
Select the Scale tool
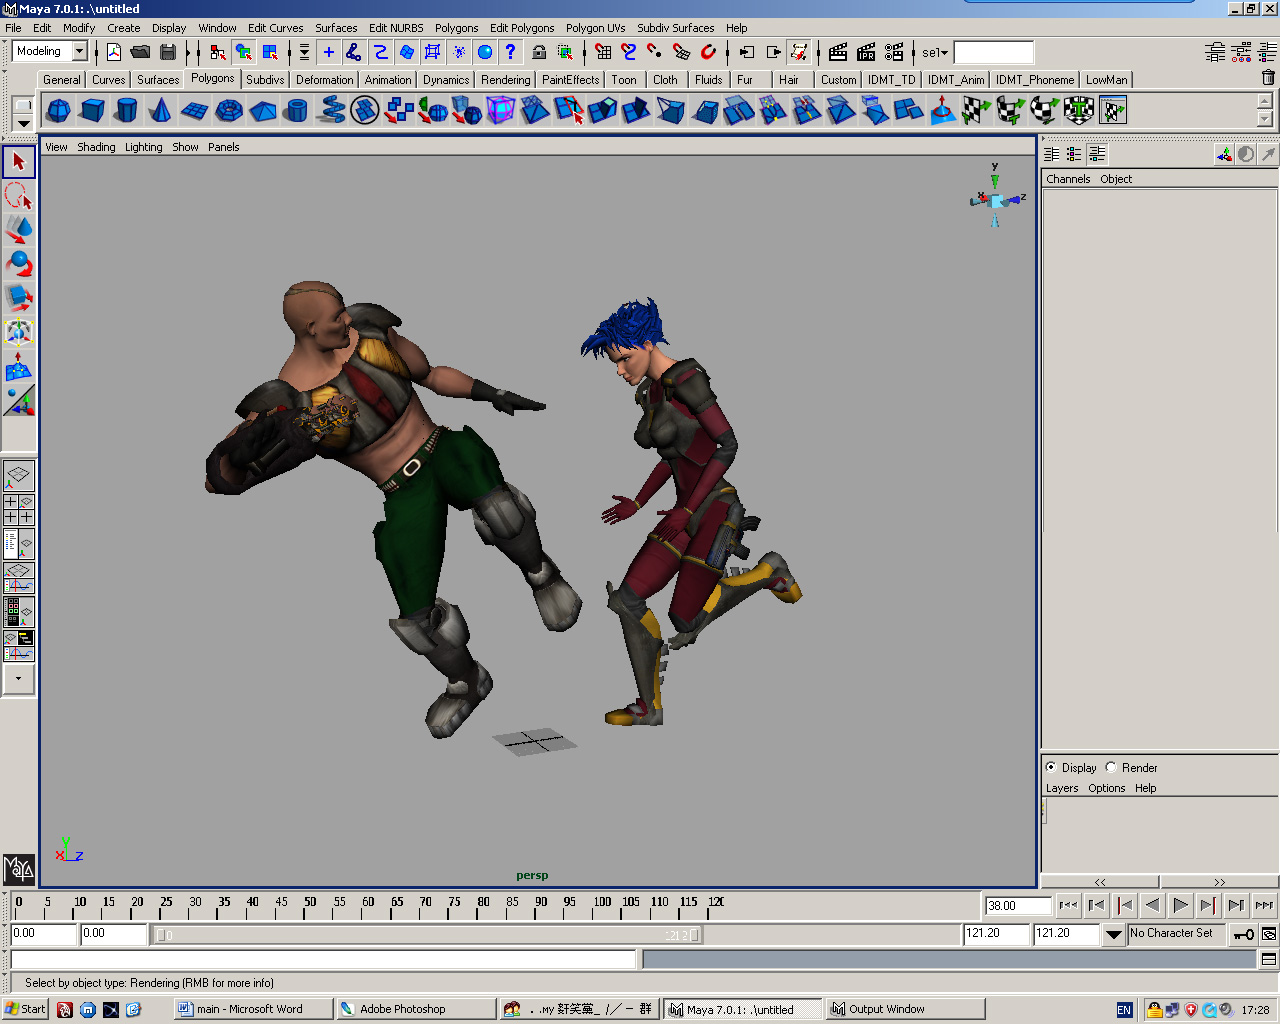point(19,298)
